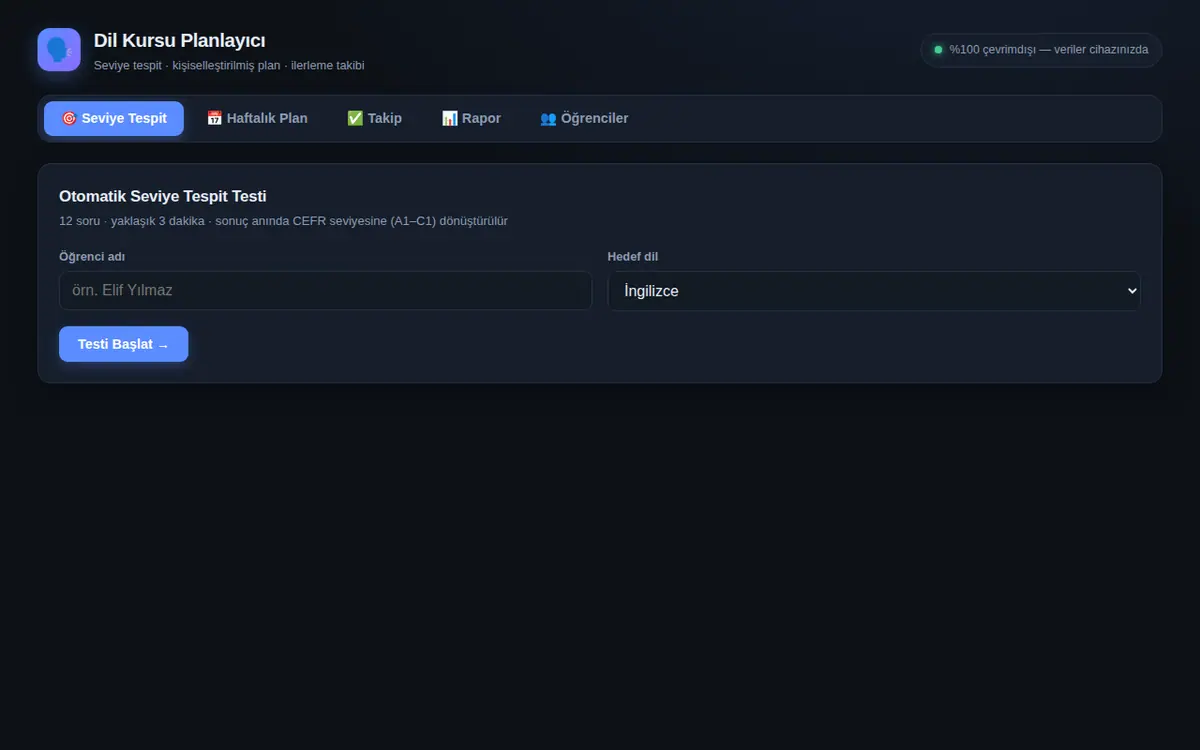Open the Hedef dil dropdown
This screenshot has width=1200, height=750.
point(874,290)
